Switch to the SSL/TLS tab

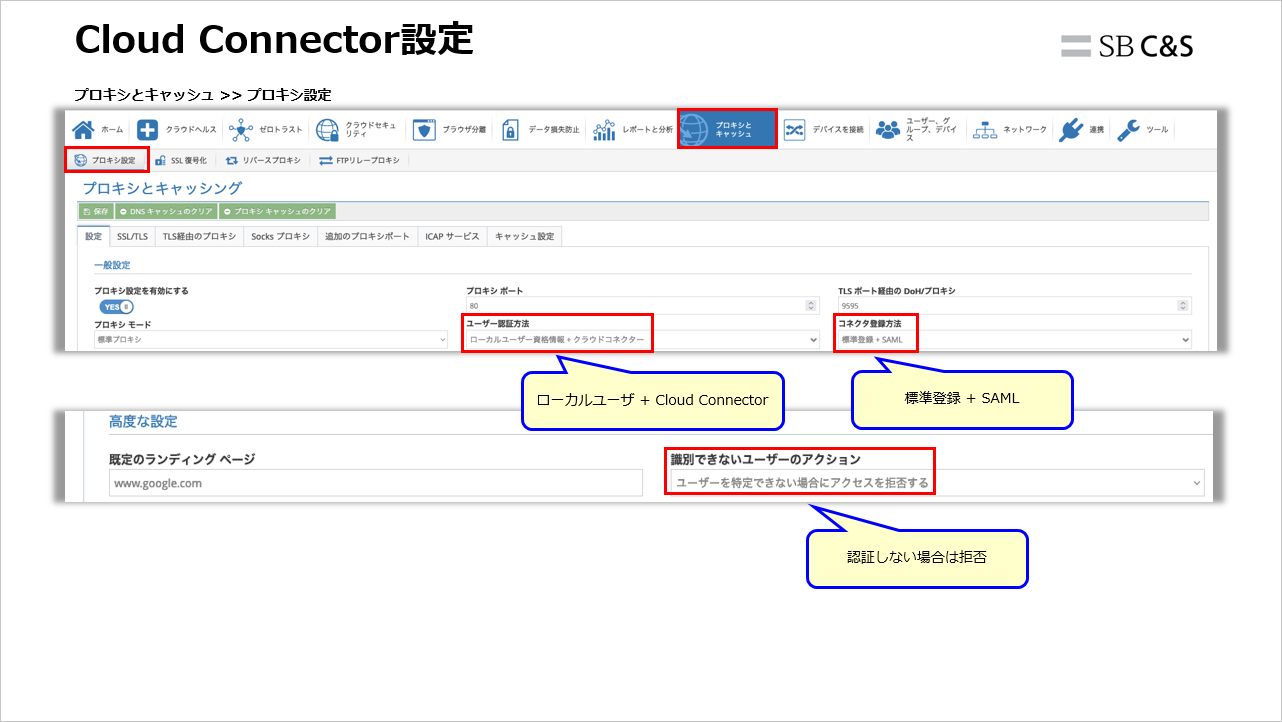(x=132, y=237)
